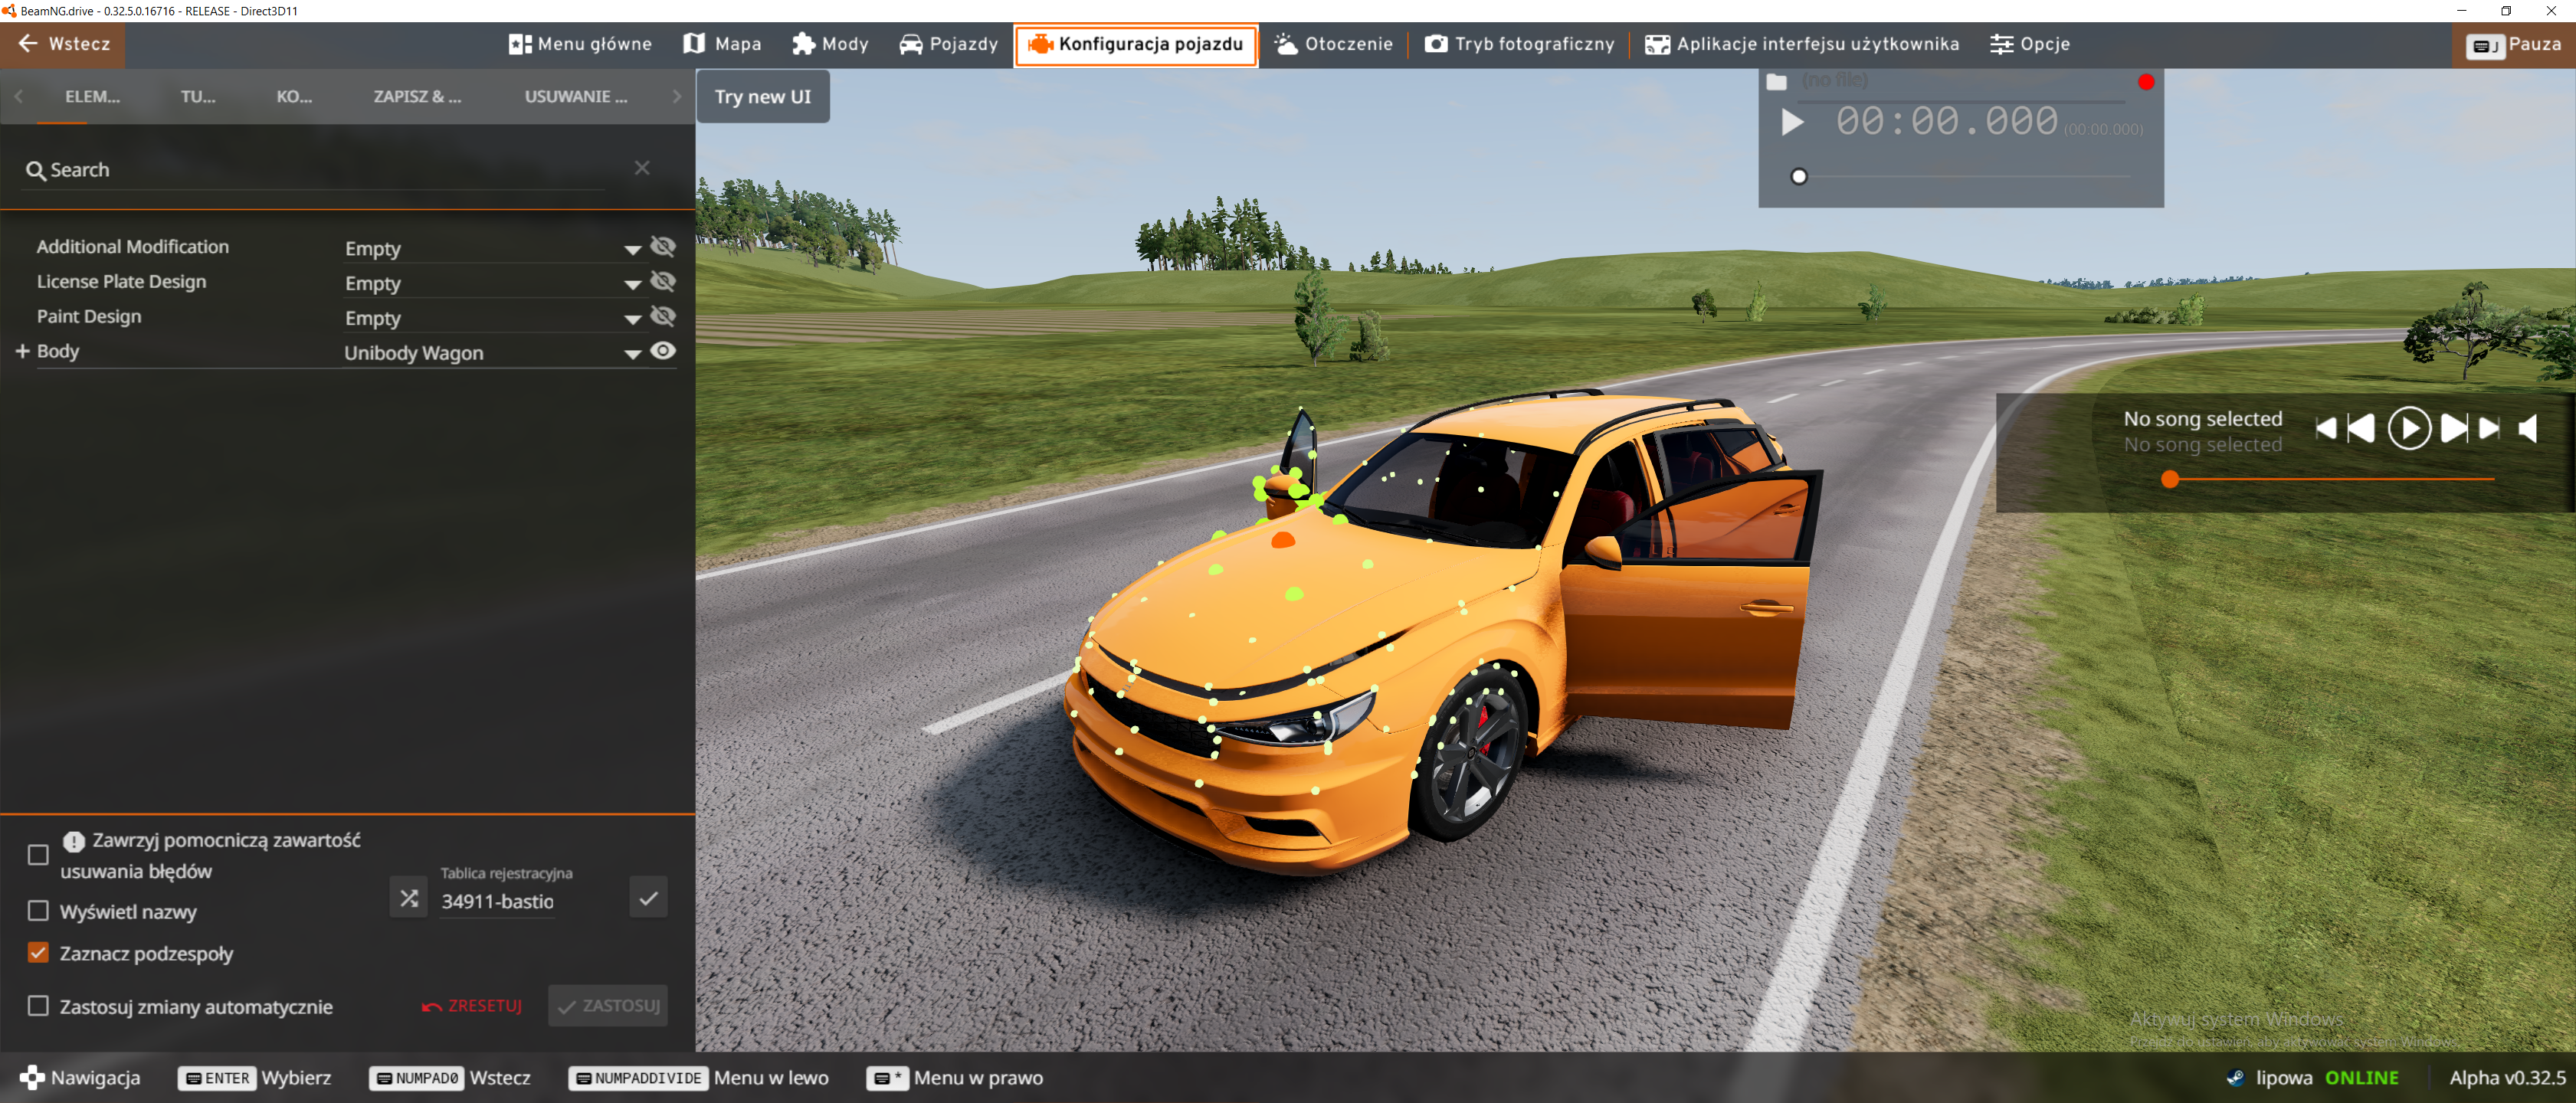Image resolution: width=2576 pixels, height=1103 pixels.
Task: Click the Pauza button
Action: [x=2513, y=45]
